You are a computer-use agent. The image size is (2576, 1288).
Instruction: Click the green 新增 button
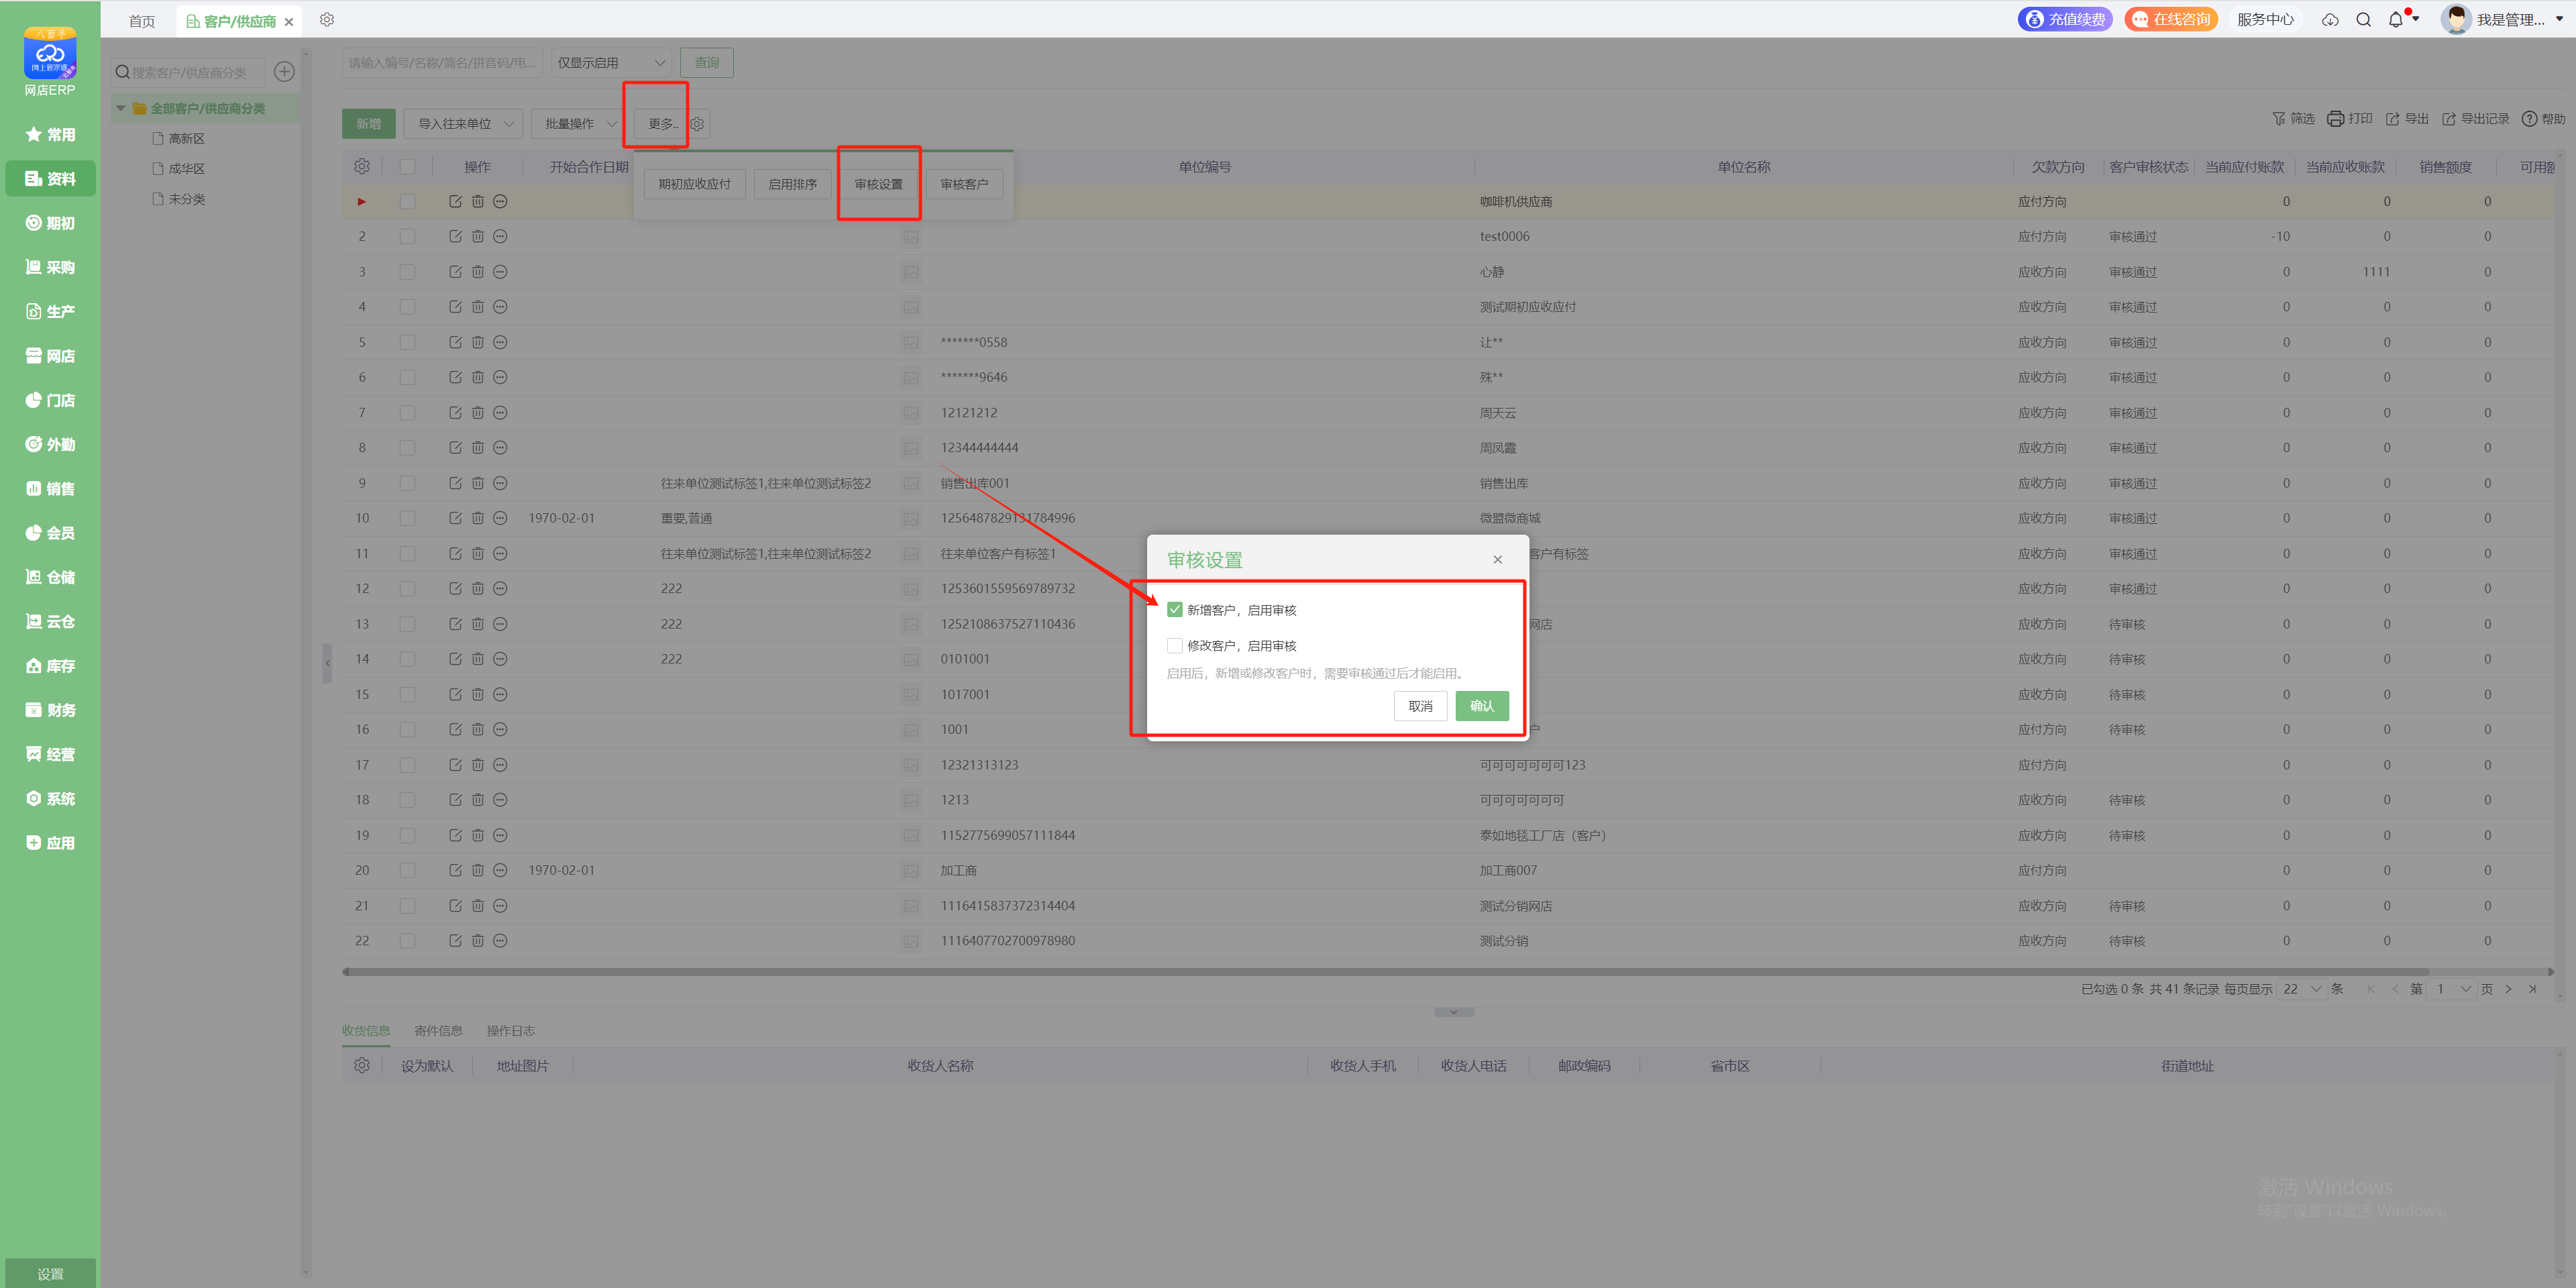pos(369,123)
